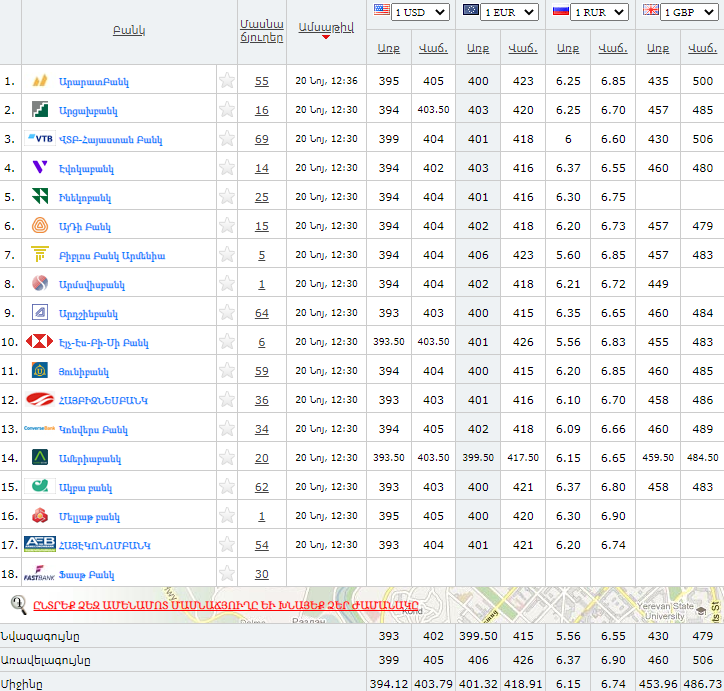Toggle favorite star for row 5 bank
724x691 pixels.
click(x=227, y=196)
